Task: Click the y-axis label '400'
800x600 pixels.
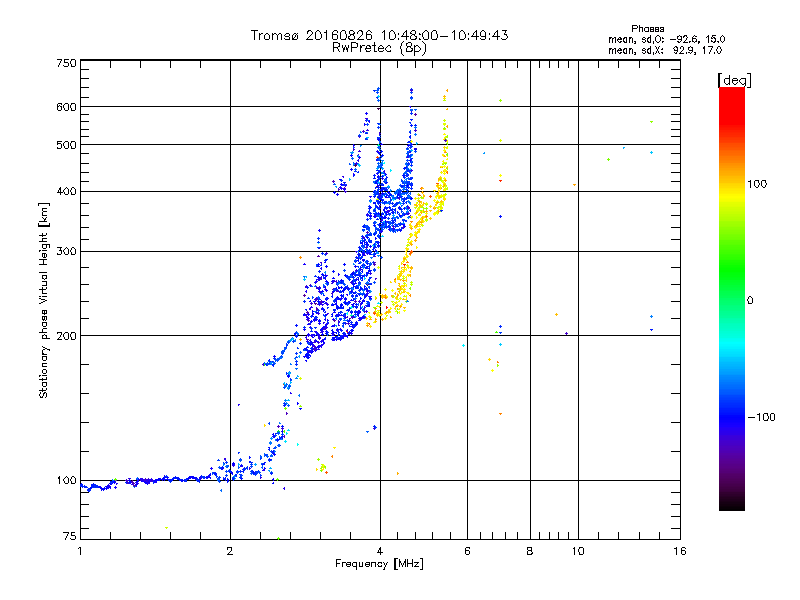Action: click(66, 192)
